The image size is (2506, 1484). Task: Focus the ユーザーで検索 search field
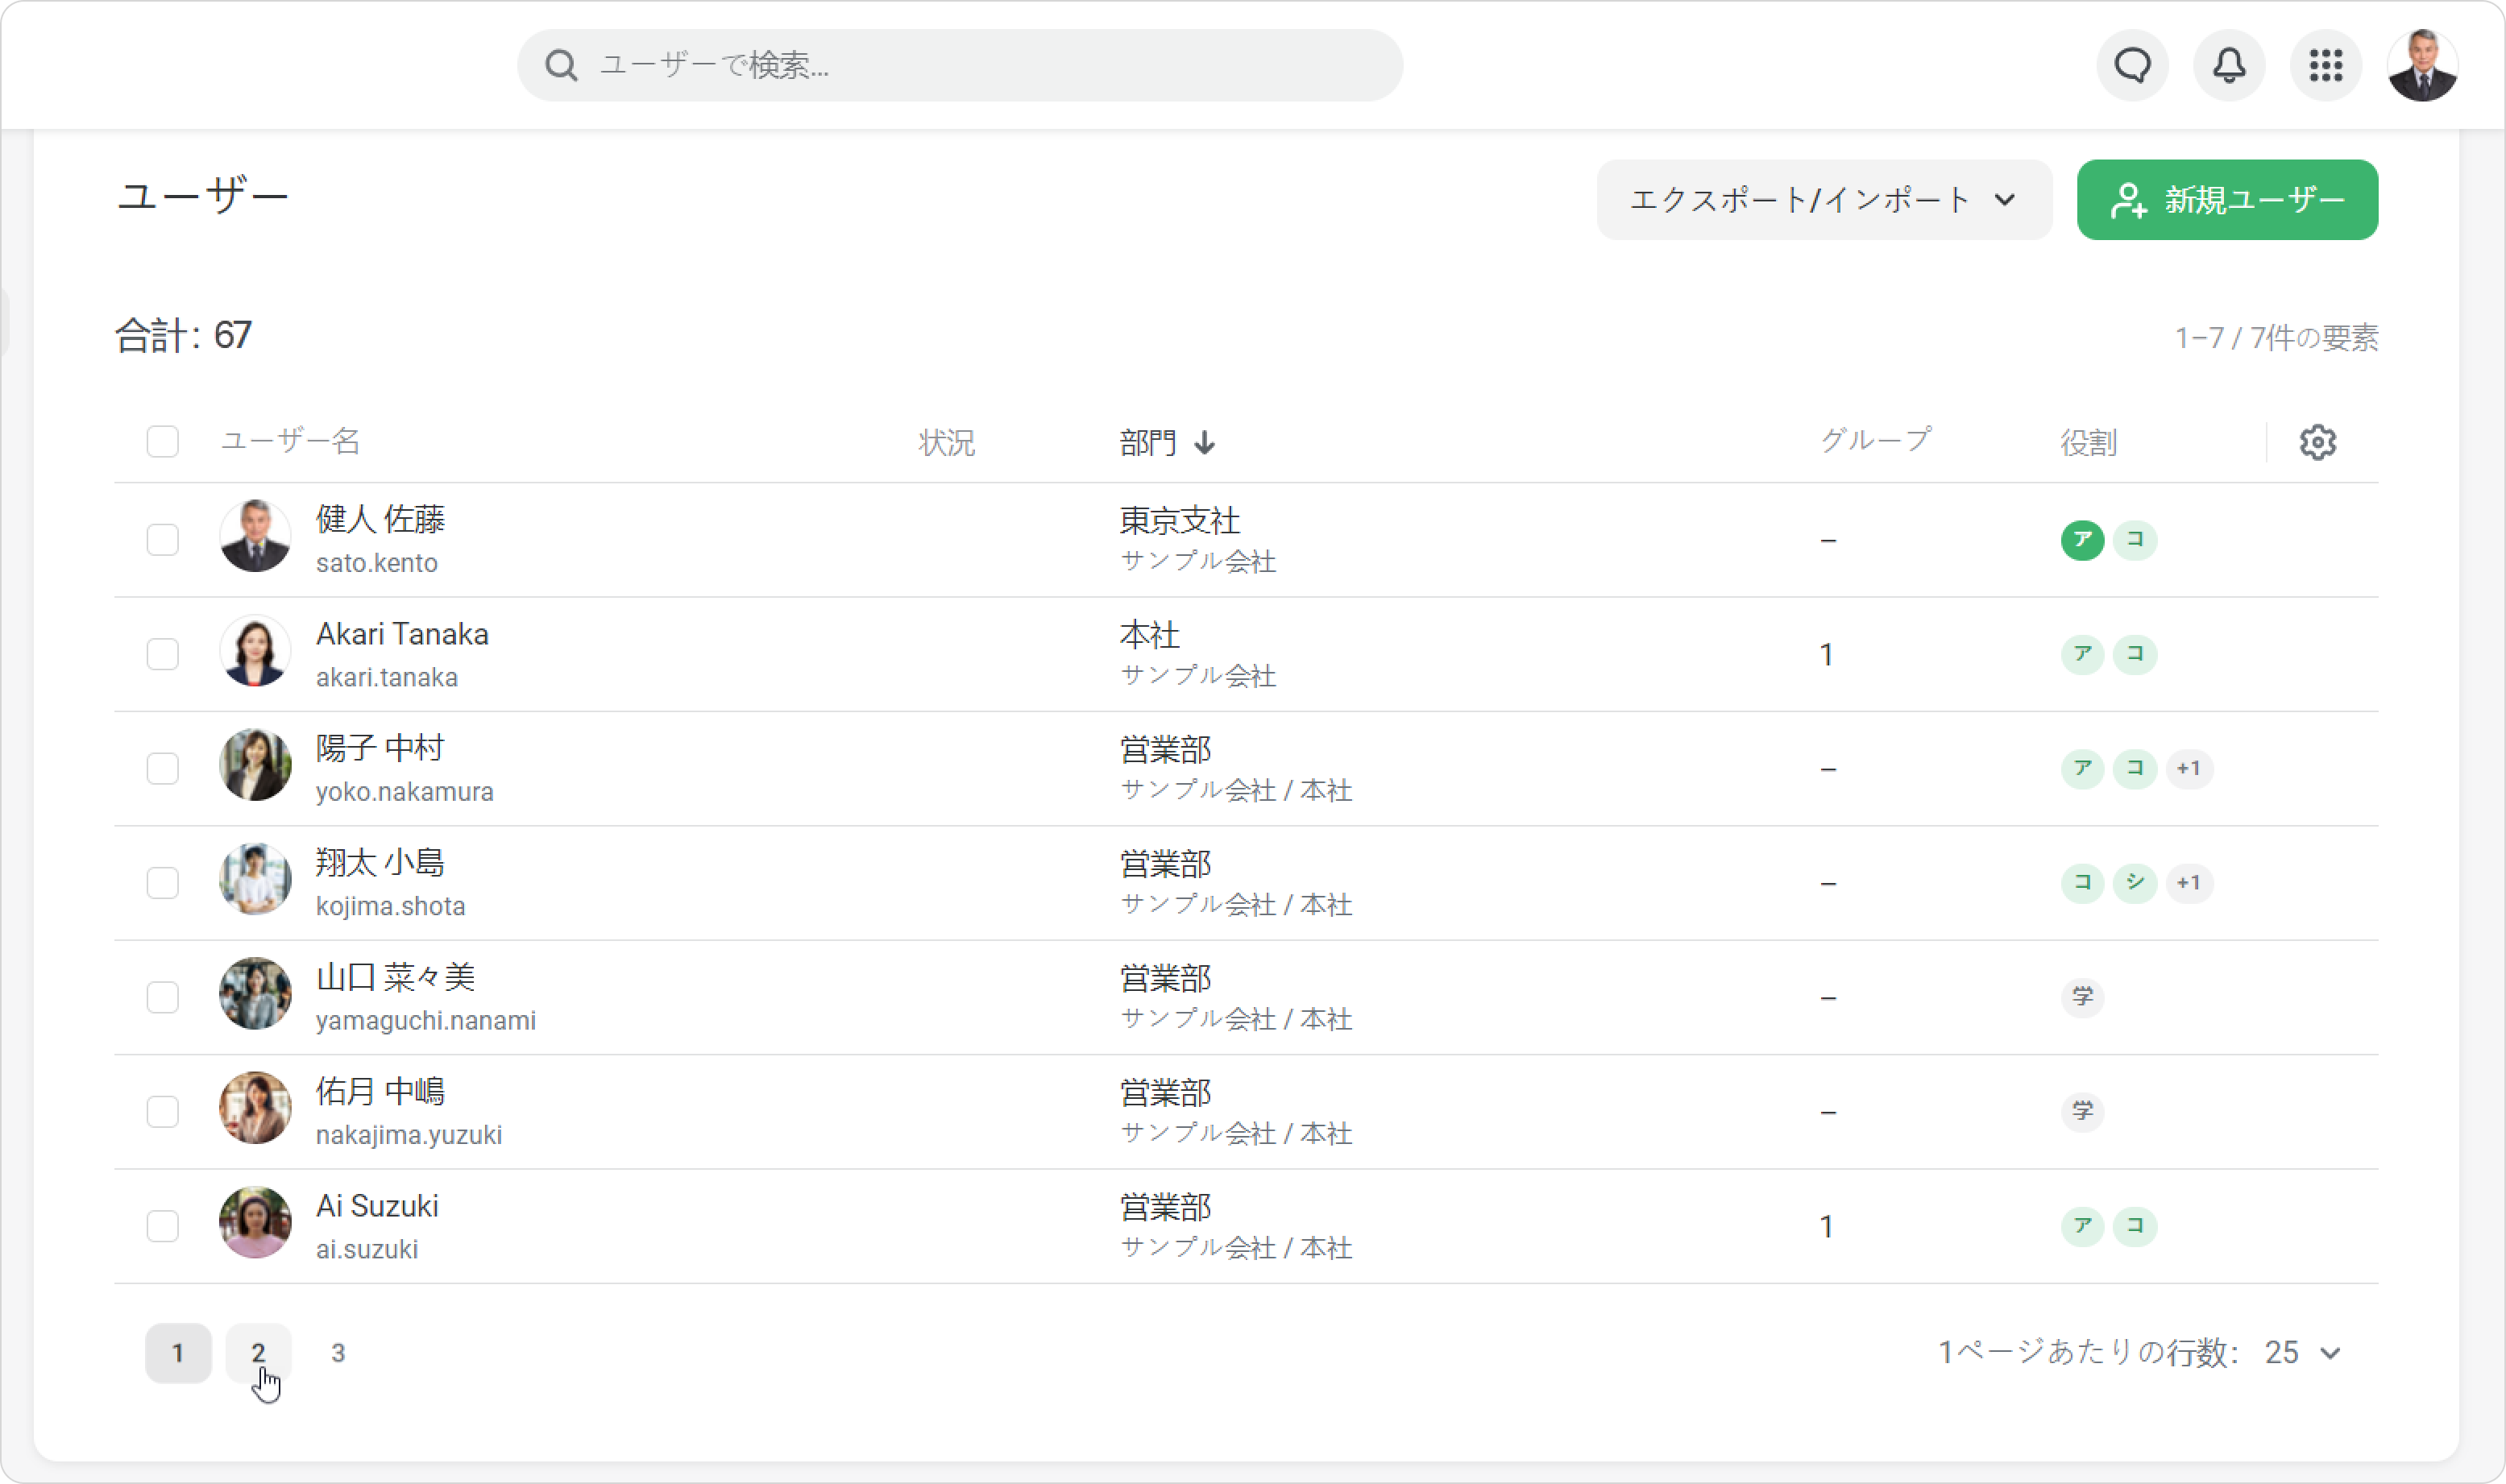tap(960, 66)
